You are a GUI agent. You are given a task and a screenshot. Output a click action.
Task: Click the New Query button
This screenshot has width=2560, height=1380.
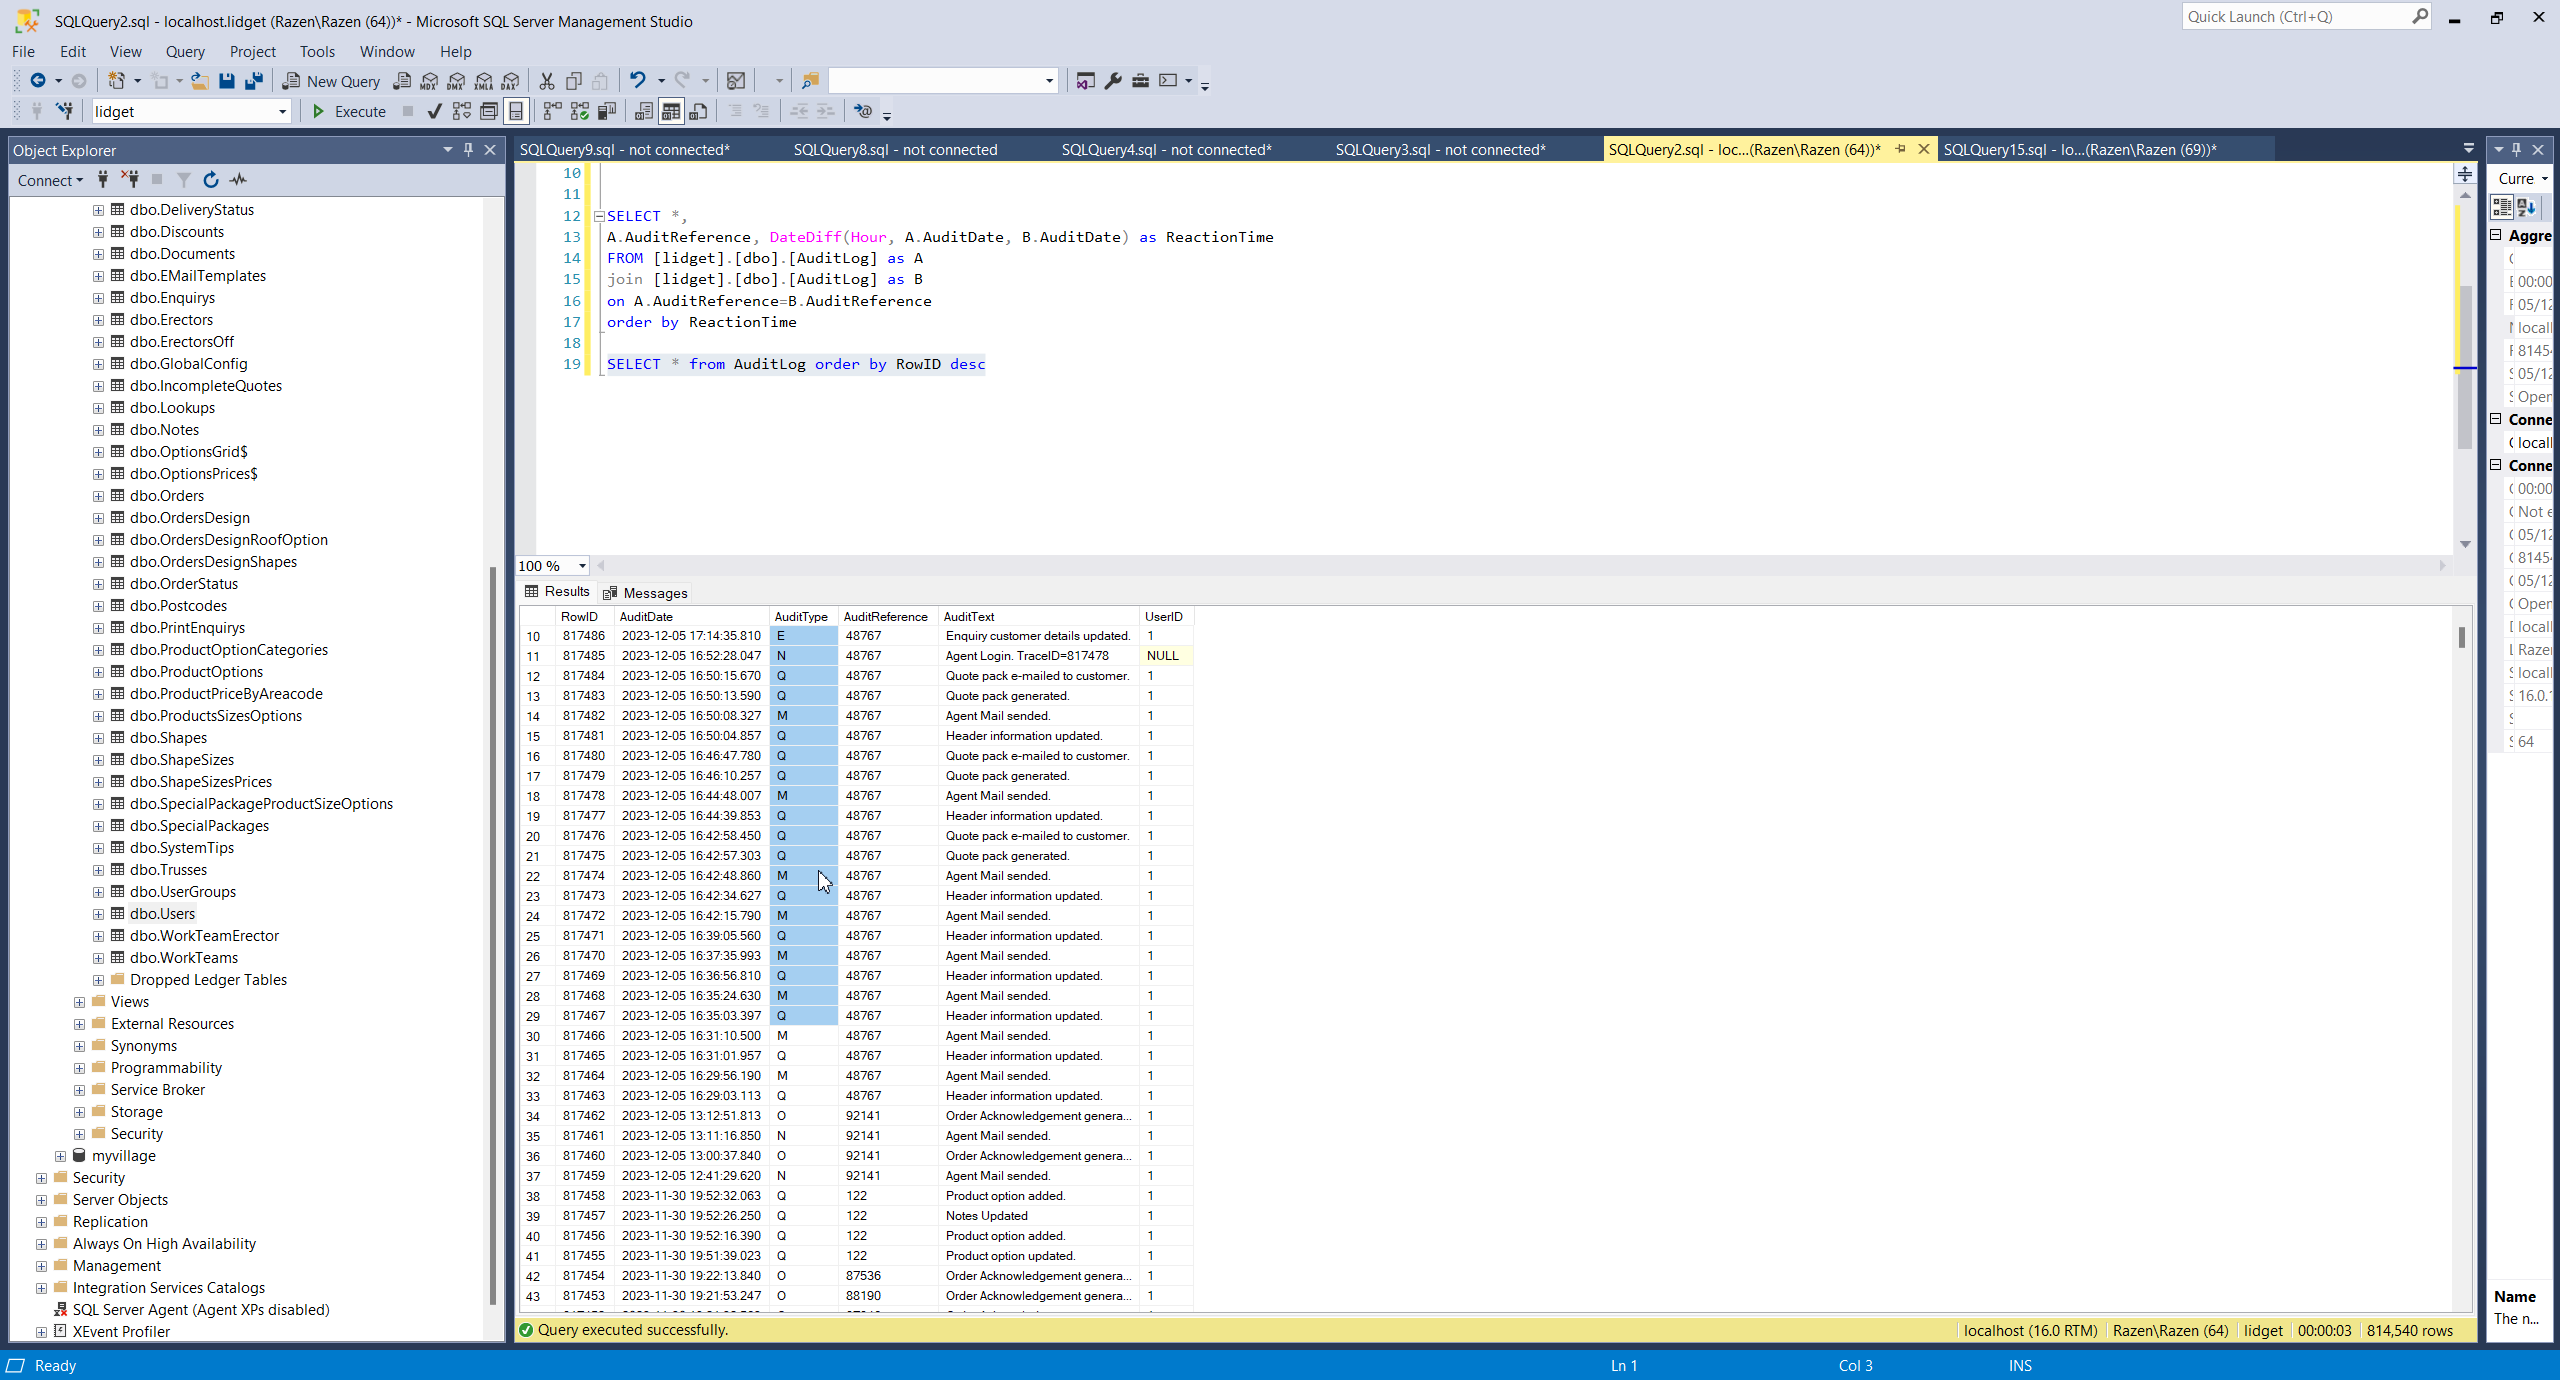pos(331,81)
